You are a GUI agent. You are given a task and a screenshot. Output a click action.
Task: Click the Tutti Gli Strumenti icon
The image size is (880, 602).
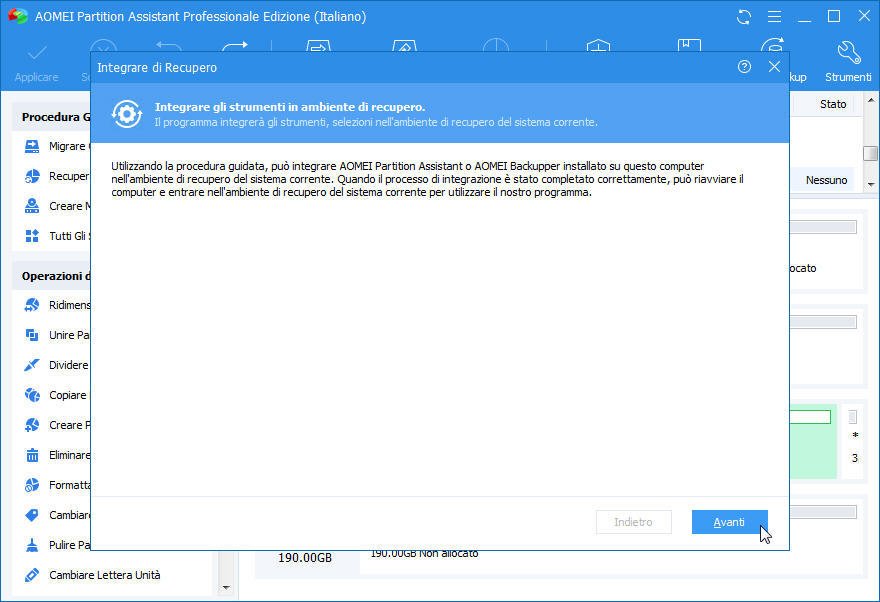click(x=32, y=236)
